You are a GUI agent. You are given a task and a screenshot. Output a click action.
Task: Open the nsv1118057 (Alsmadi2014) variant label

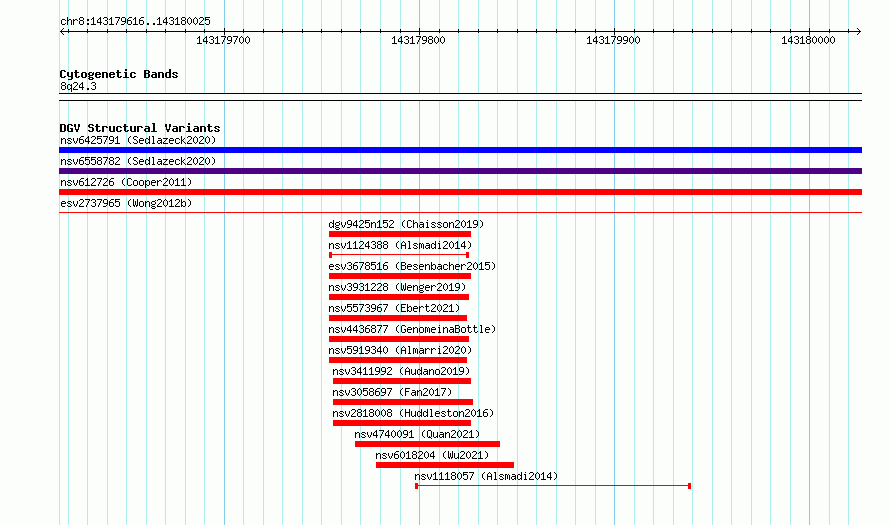pyautogui.click(x=486, y=476)
